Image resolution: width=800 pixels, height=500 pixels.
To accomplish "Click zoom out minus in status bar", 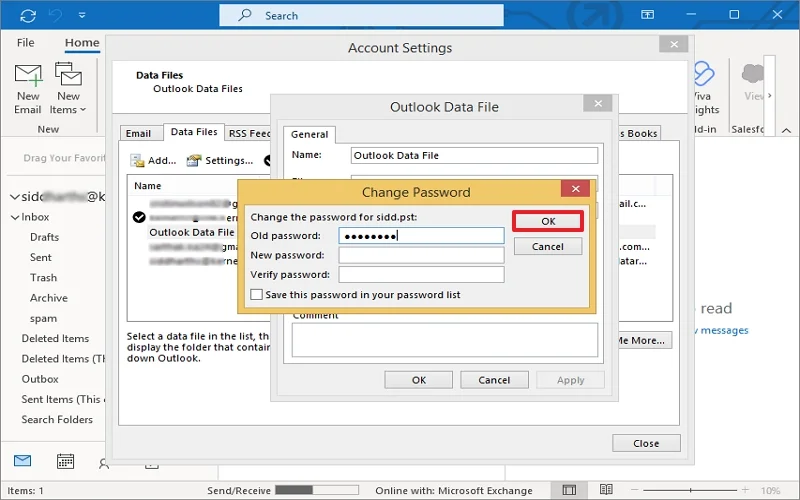I will point(635,490).
